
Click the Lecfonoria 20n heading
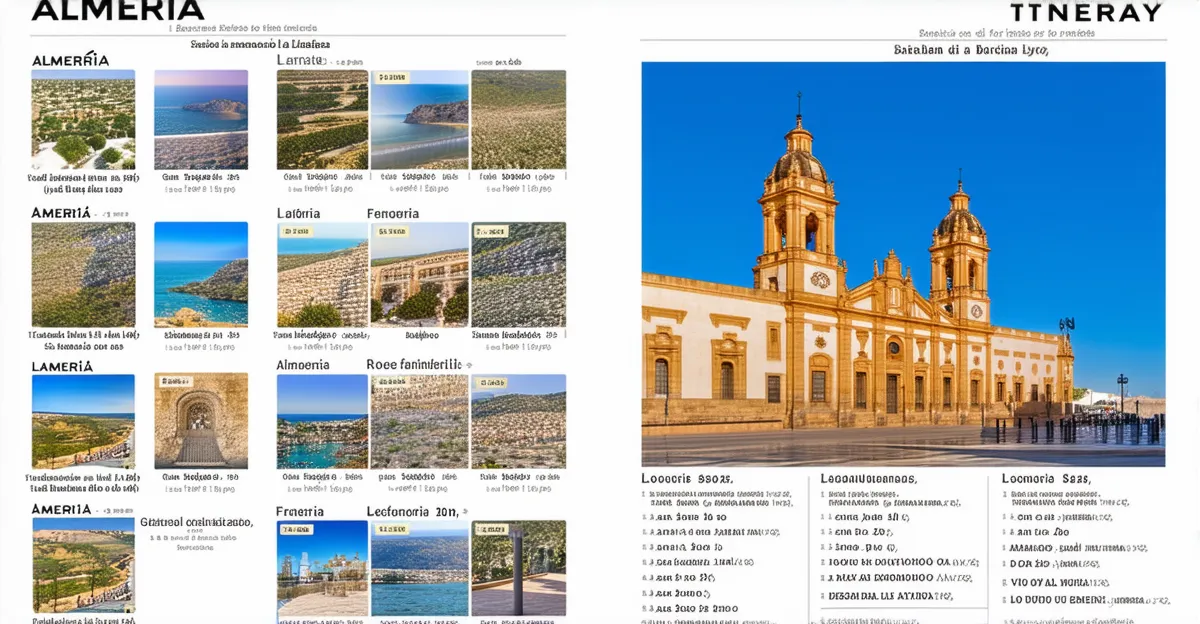coord(412,511)
